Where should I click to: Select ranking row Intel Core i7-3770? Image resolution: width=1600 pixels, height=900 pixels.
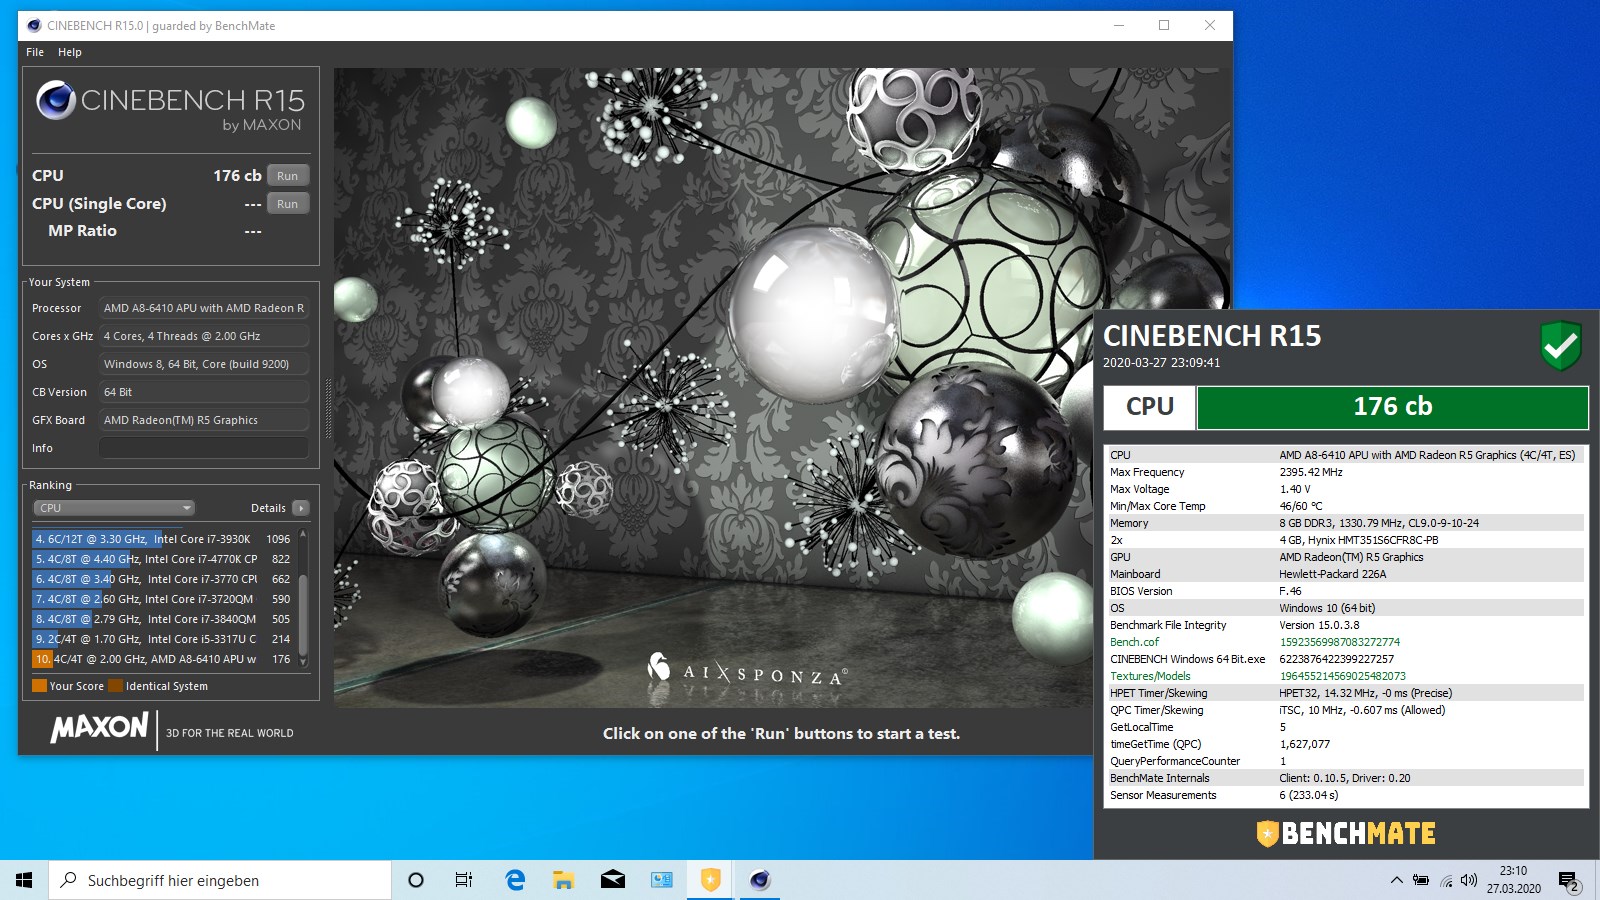click(x=163, y=579)
